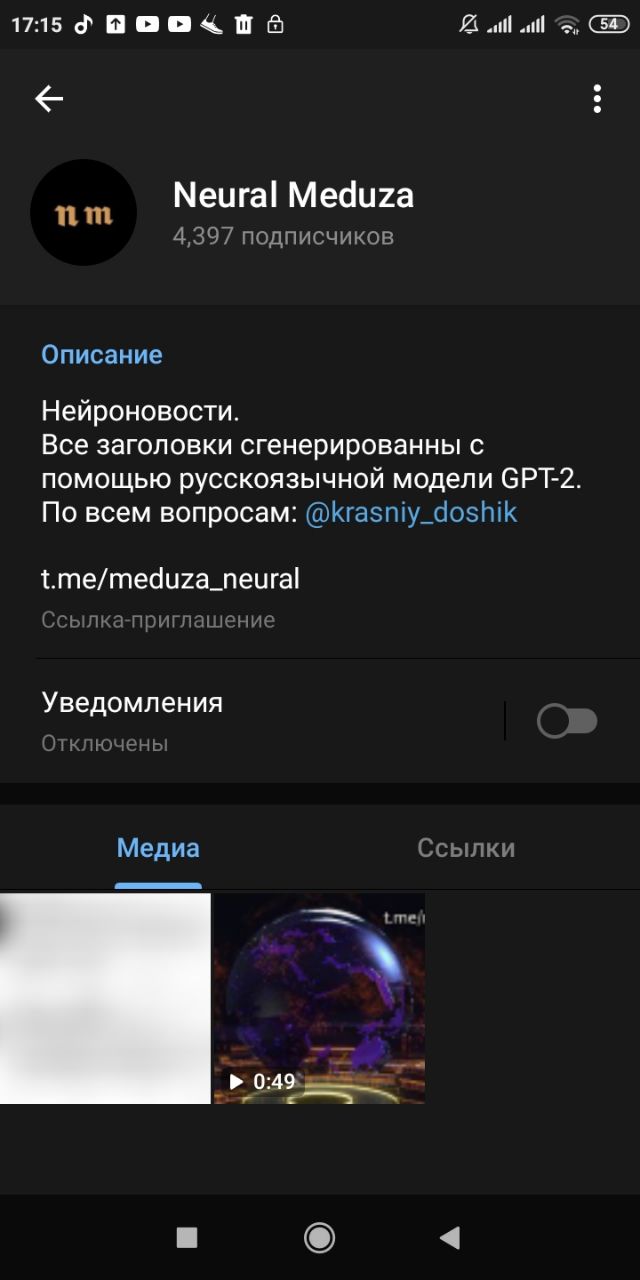Open the three-dot overflow menu

coord(597,98)
